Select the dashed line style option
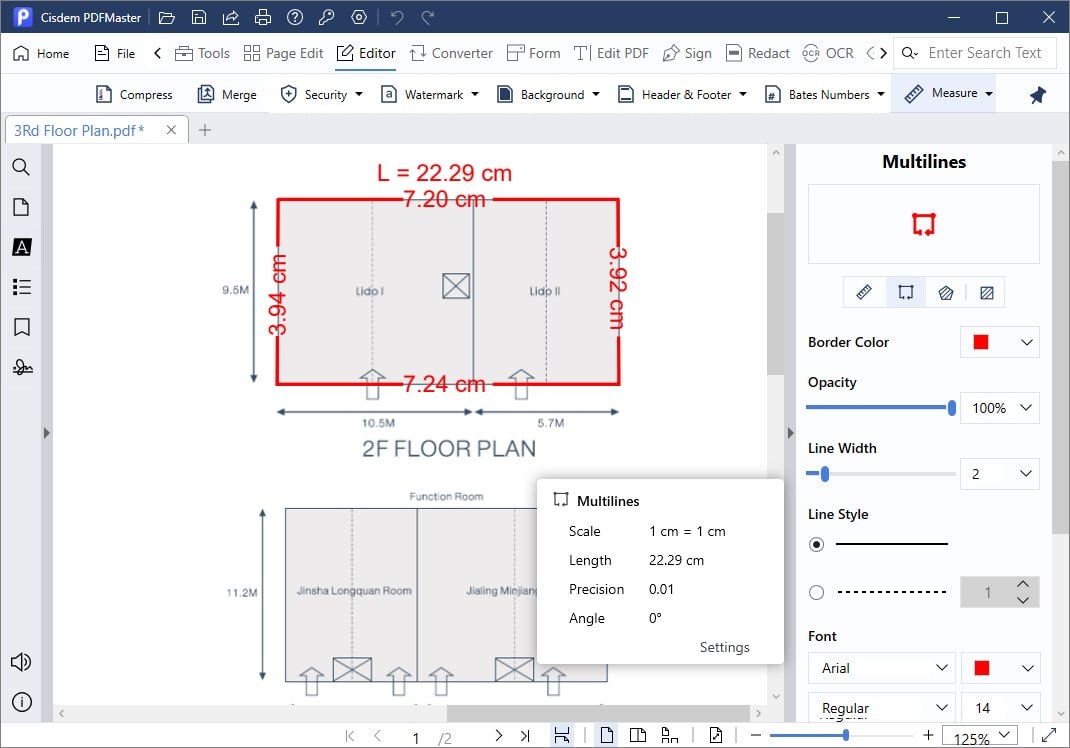This screenshot has height=748, width=1070. pos(817,592)
